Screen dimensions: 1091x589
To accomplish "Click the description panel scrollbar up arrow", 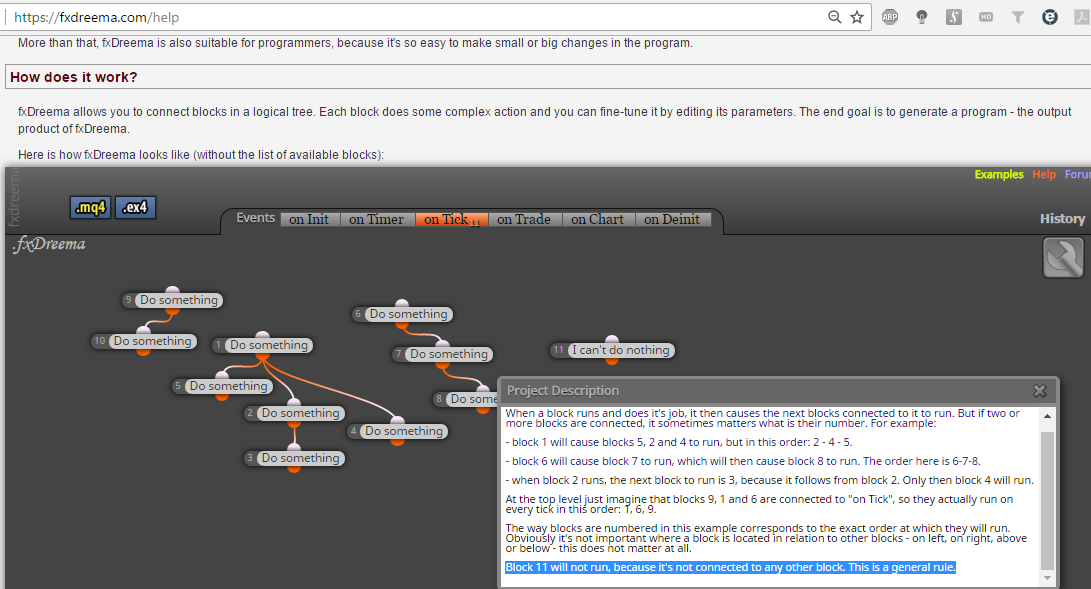I will [x=1047, y=416].
